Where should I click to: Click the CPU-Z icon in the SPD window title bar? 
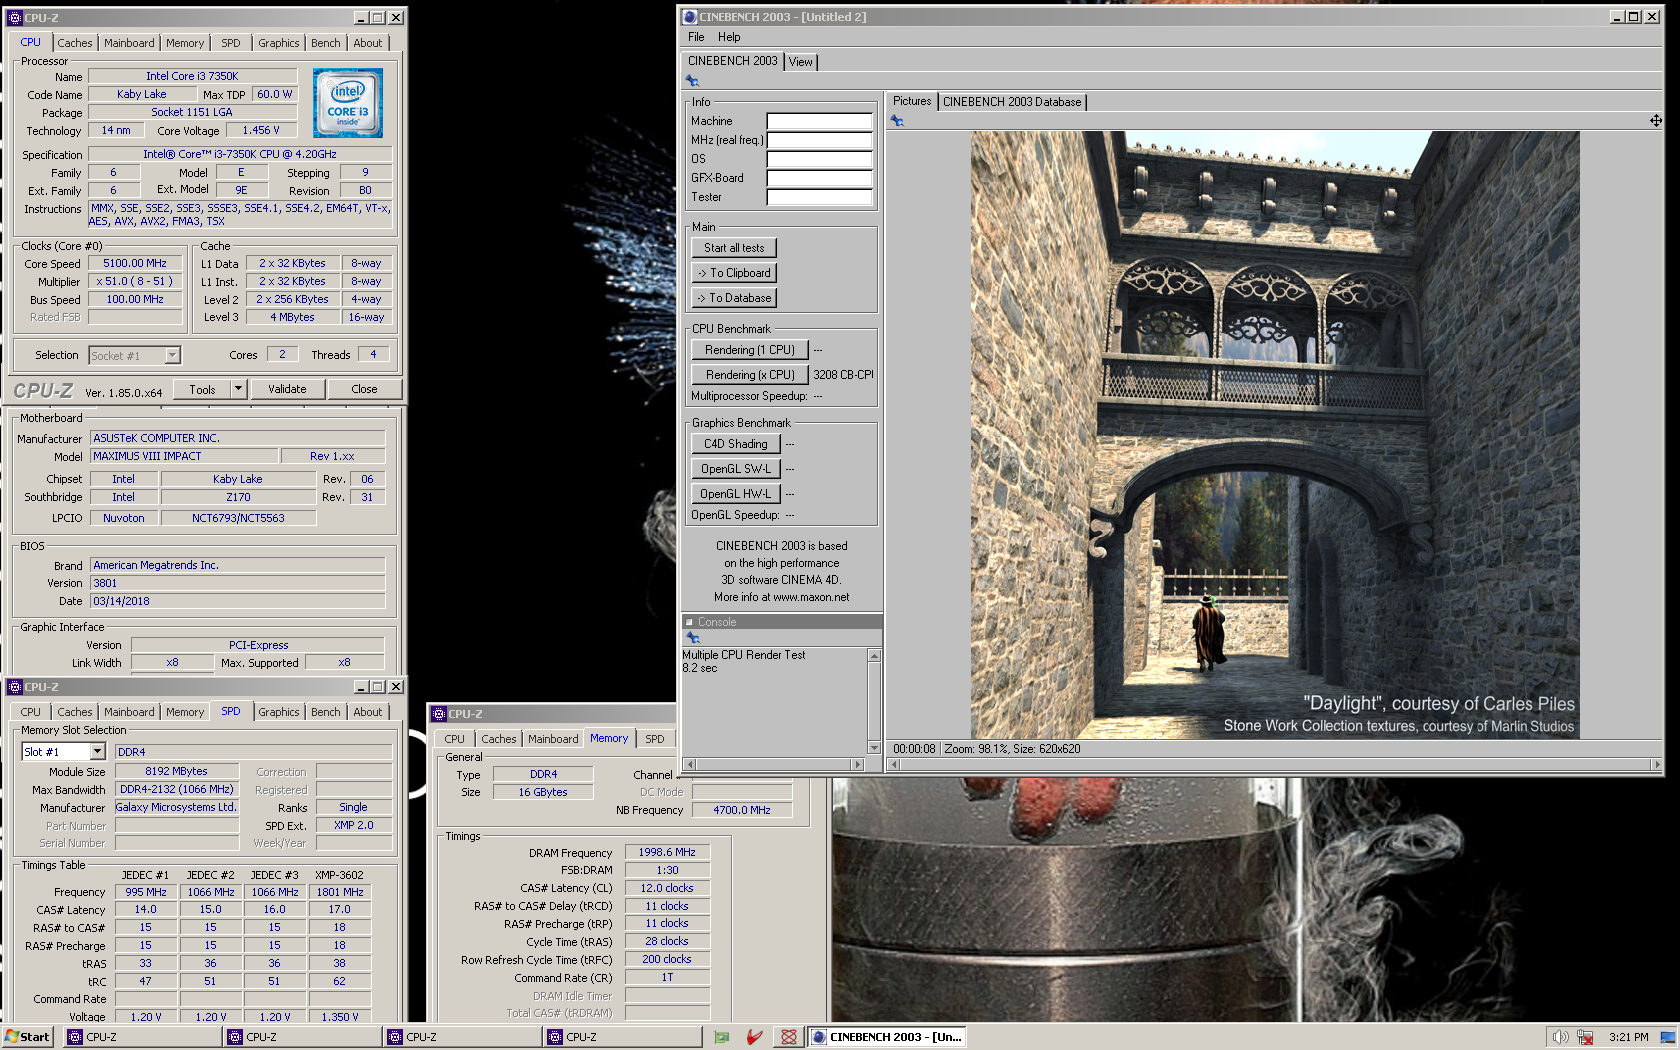tap(15, 687)
